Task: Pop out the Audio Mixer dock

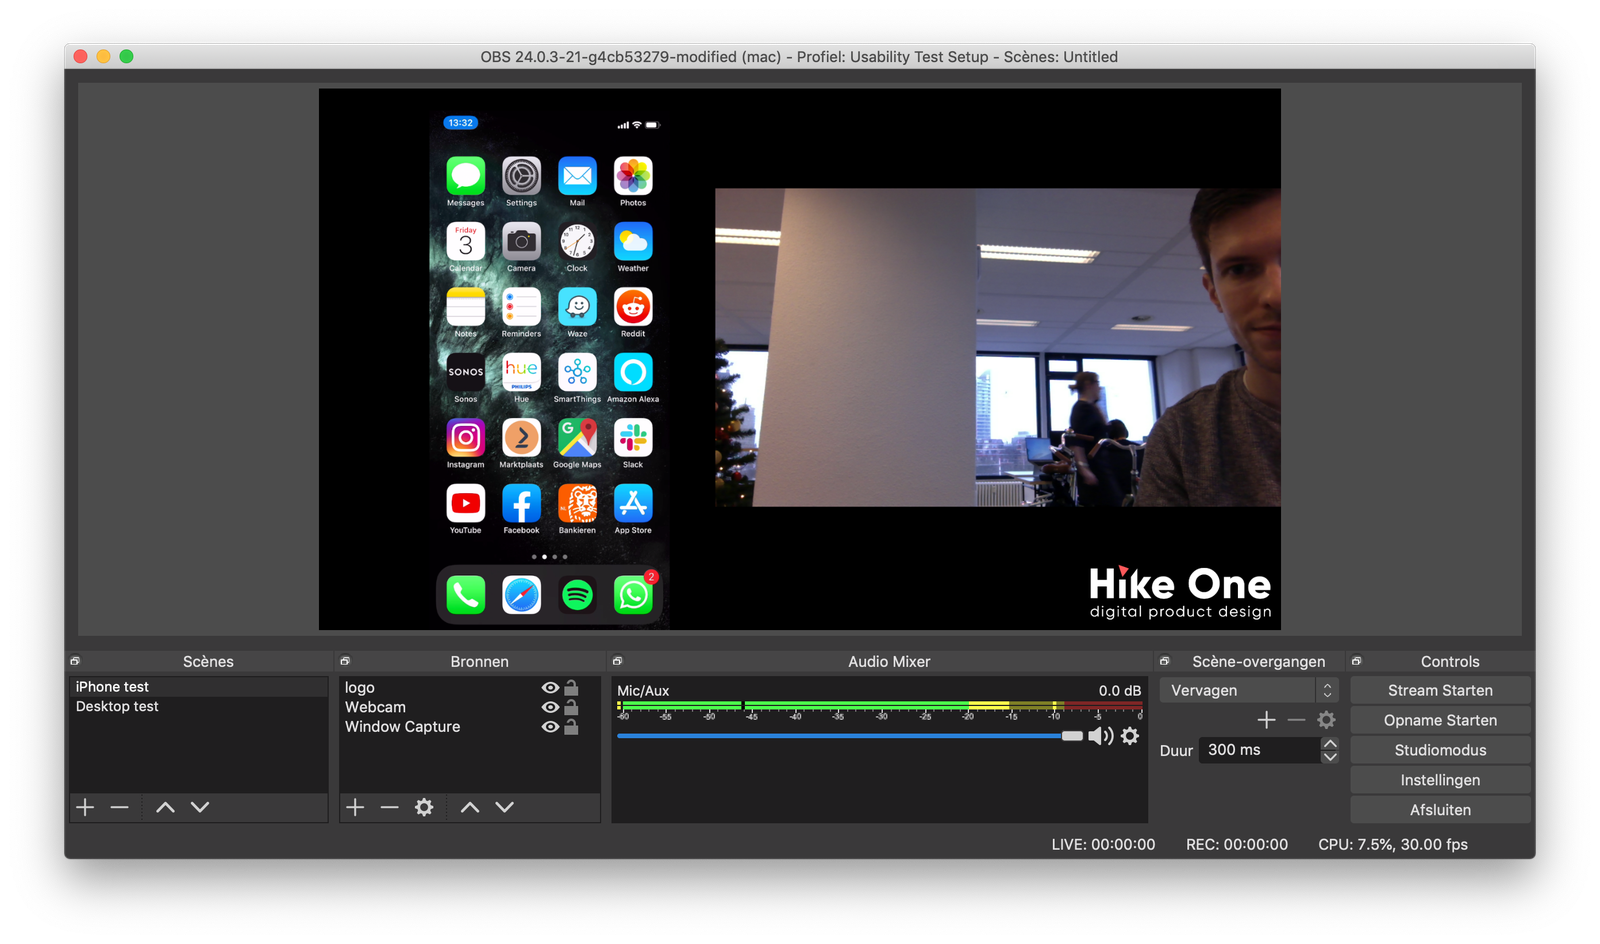Action: tap(617, 661)
